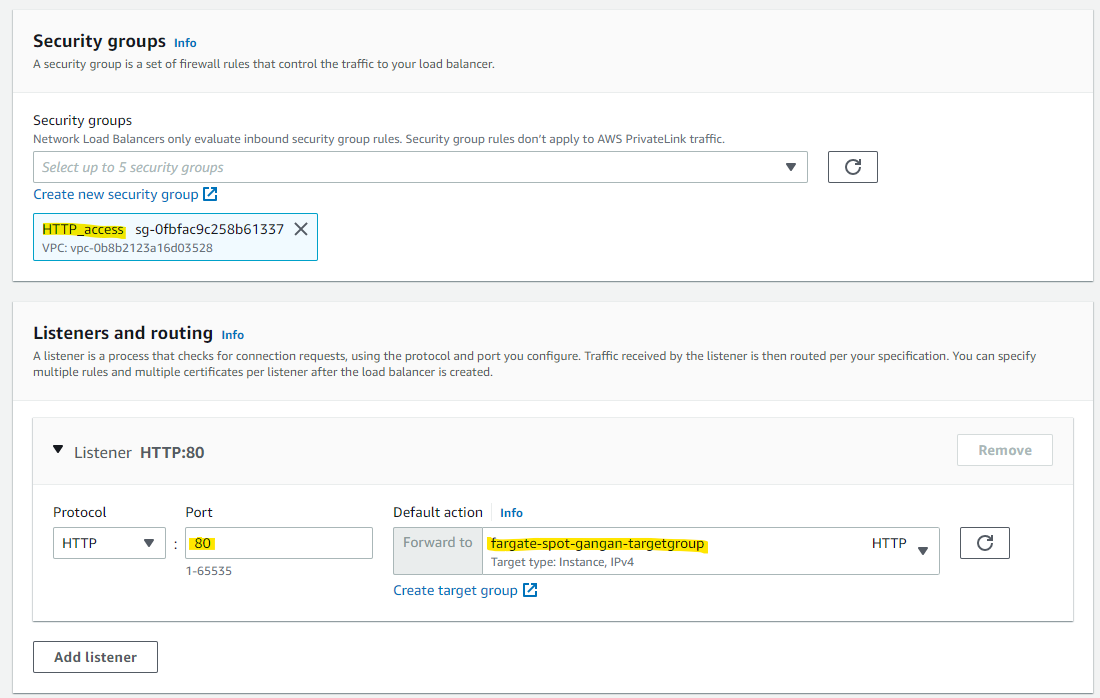
Task: Click the Remove listener button
Action: point(1004,450)
